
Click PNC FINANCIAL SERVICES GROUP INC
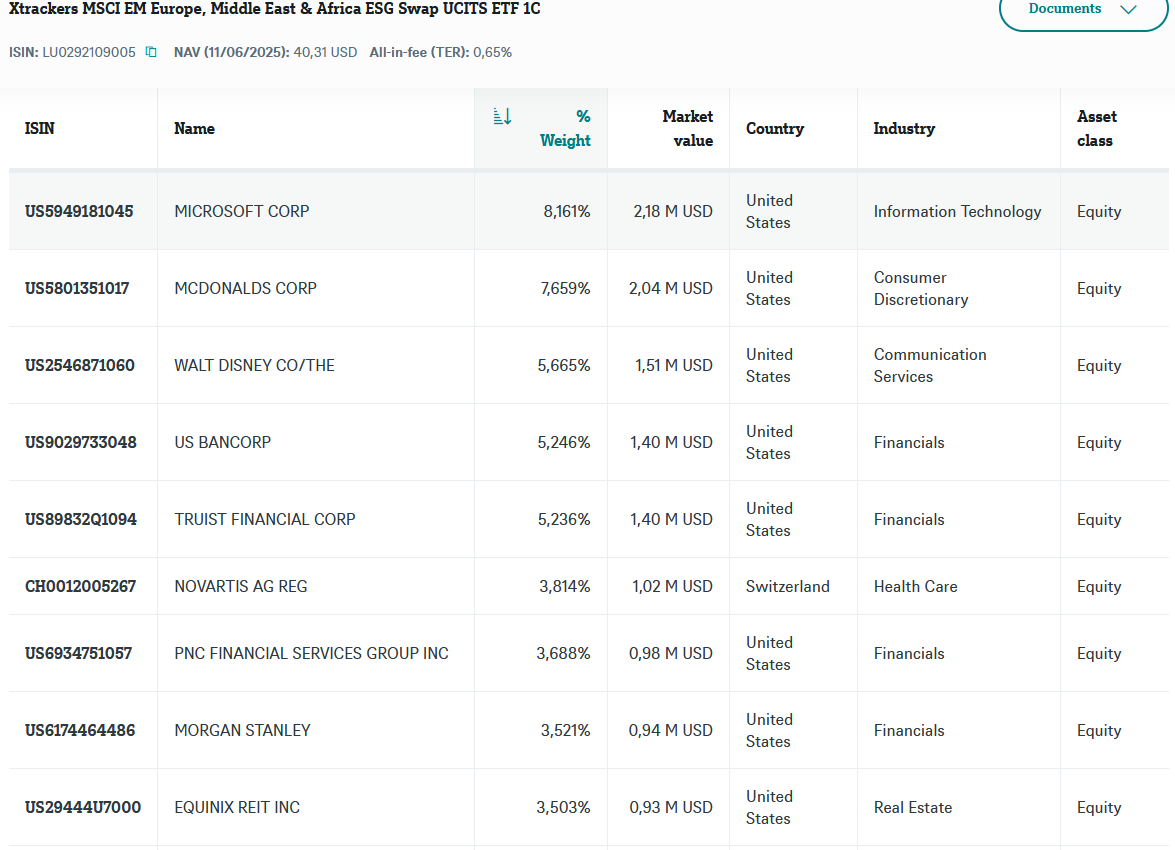[311, 654]
